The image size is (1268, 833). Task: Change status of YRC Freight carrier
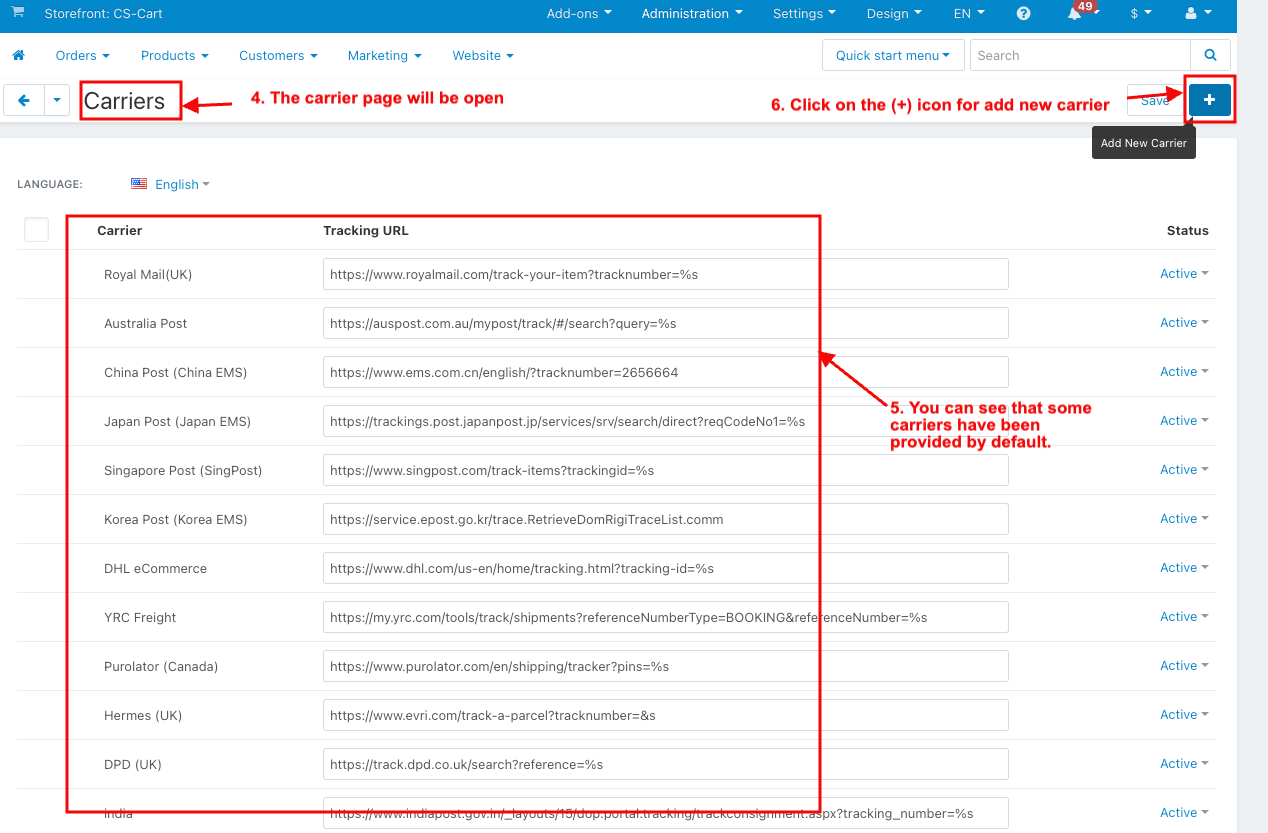tap(1184, 617)
